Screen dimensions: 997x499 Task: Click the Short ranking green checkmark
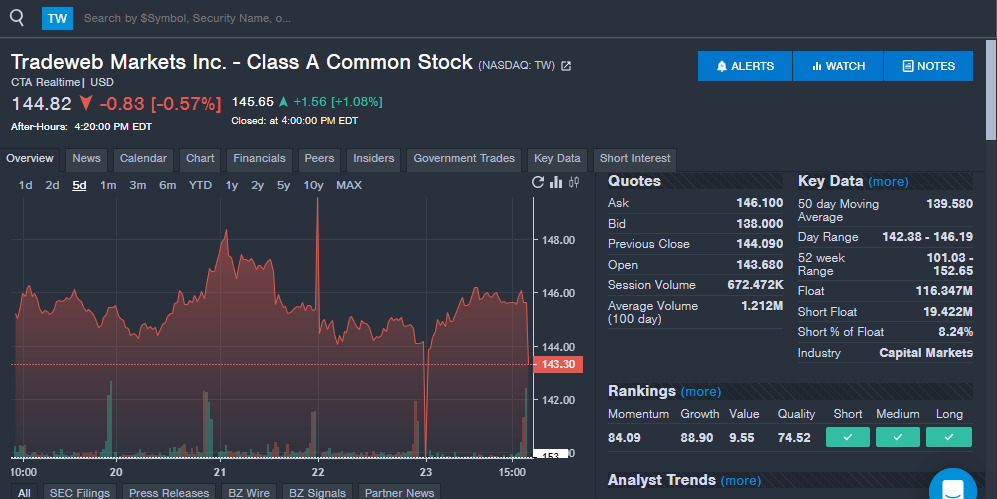[x=848, y=437]
